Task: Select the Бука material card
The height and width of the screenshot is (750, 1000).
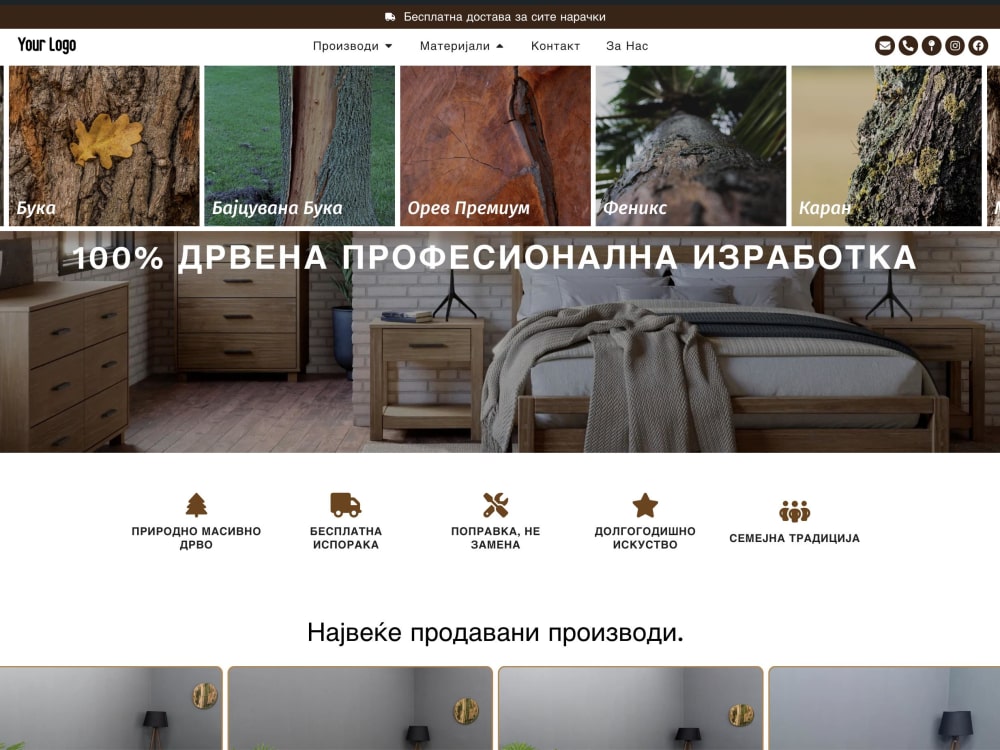Action: click(104, 146)
